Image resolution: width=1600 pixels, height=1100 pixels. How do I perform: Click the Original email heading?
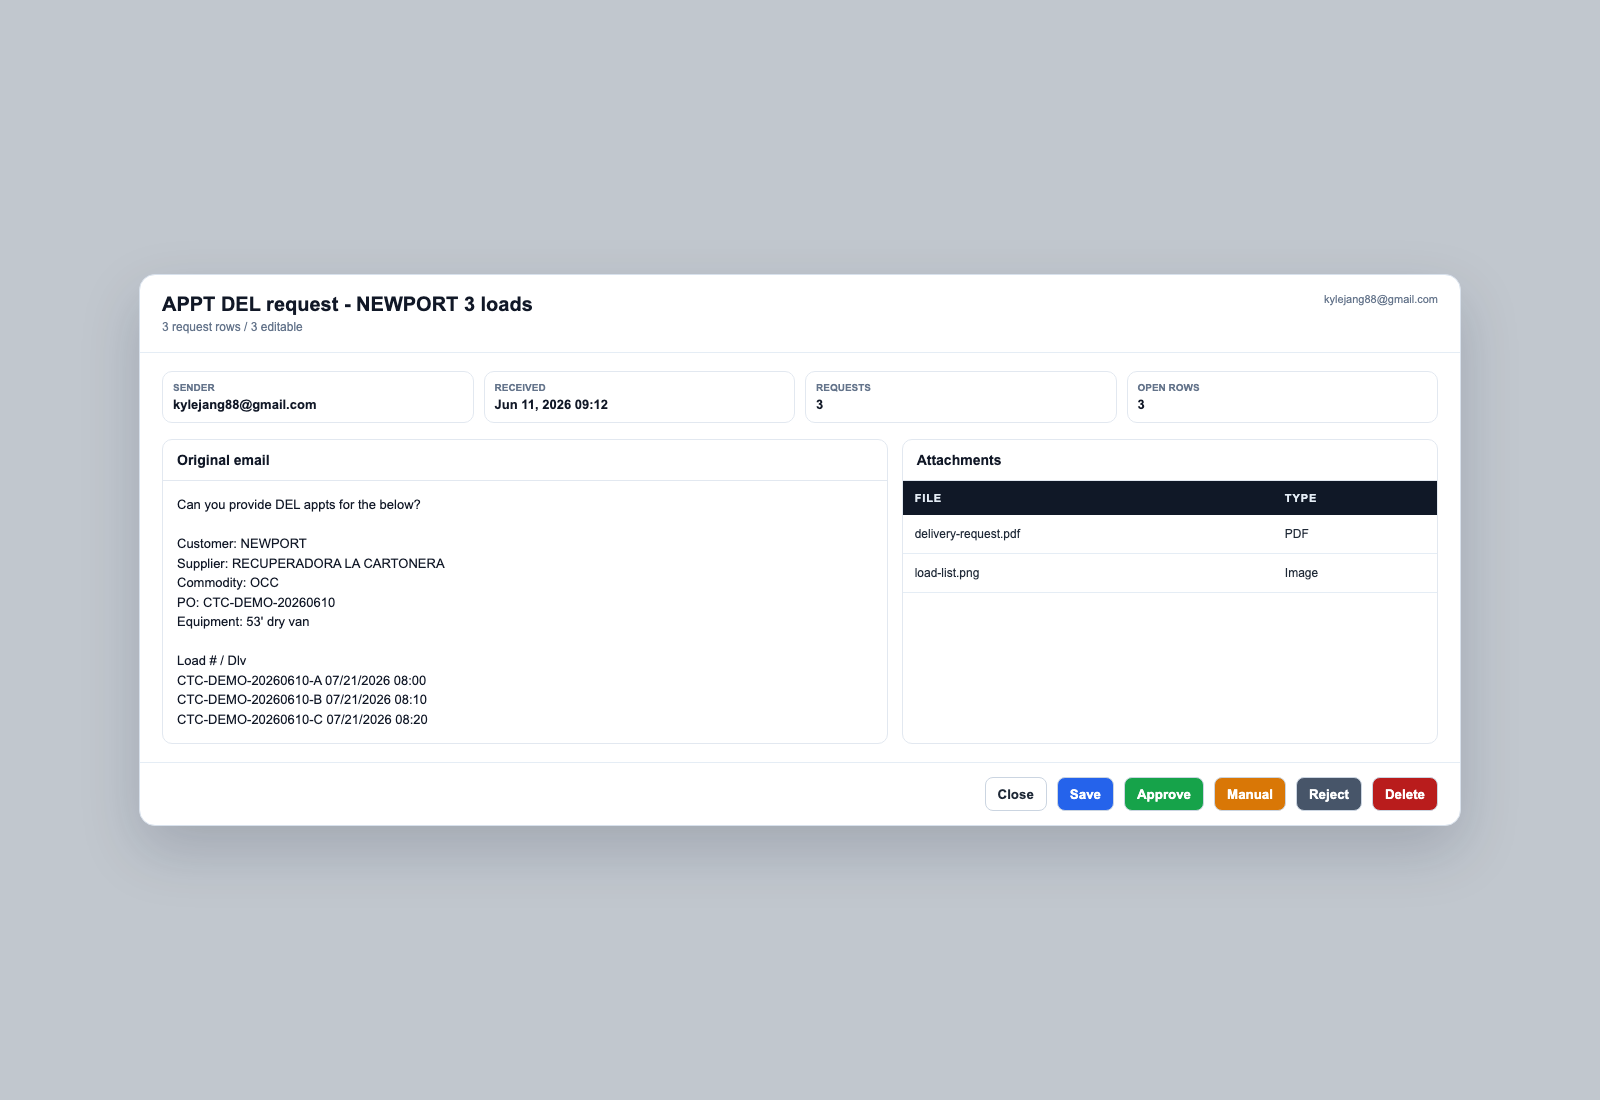(x=223, y=460)
